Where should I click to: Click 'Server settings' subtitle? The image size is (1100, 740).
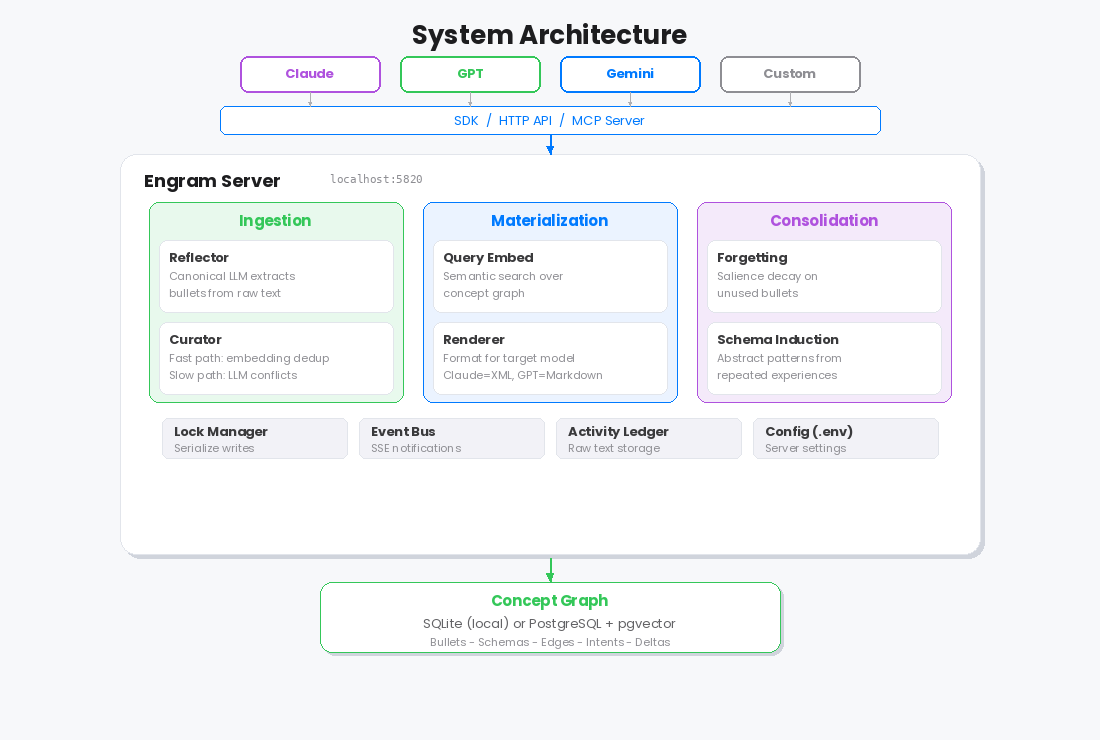click(x=805, y=448)
